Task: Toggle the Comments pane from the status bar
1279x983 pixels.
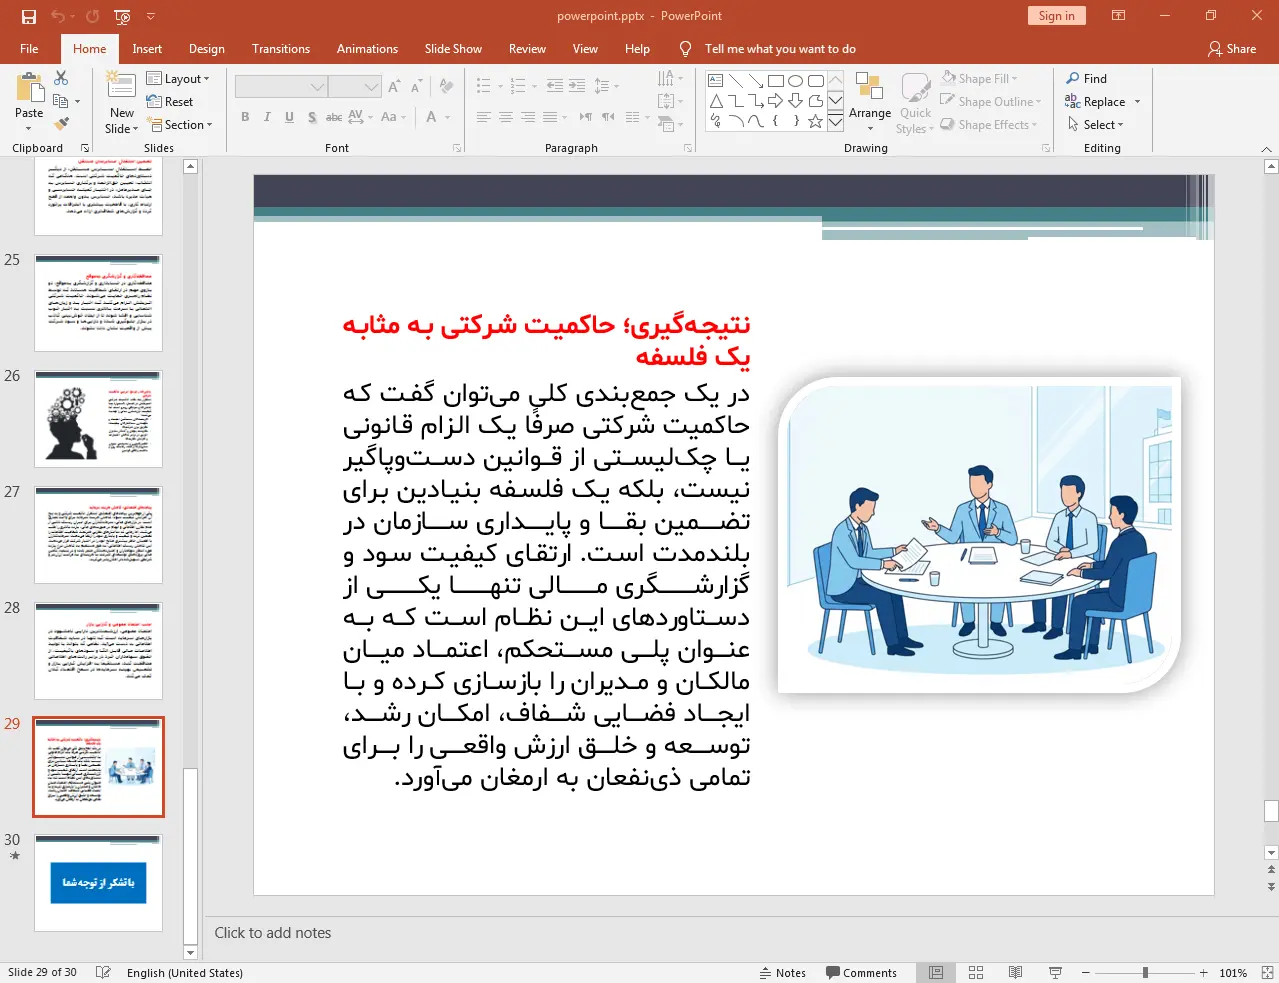Action: coord(861,973)
